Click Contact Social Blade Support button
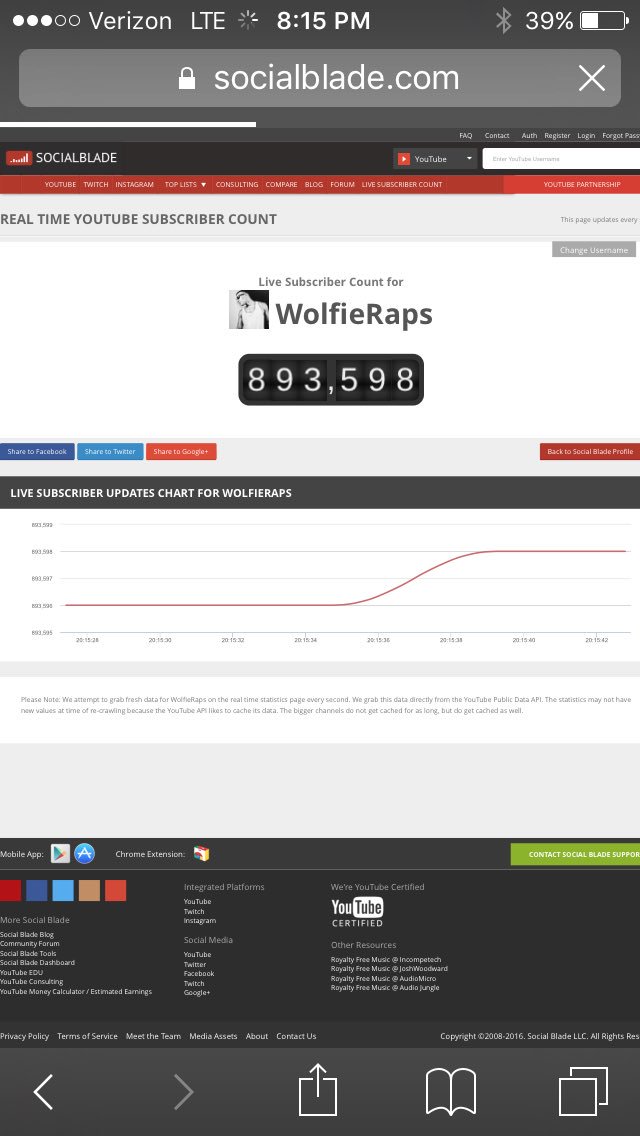 click(x=575, y=854)
